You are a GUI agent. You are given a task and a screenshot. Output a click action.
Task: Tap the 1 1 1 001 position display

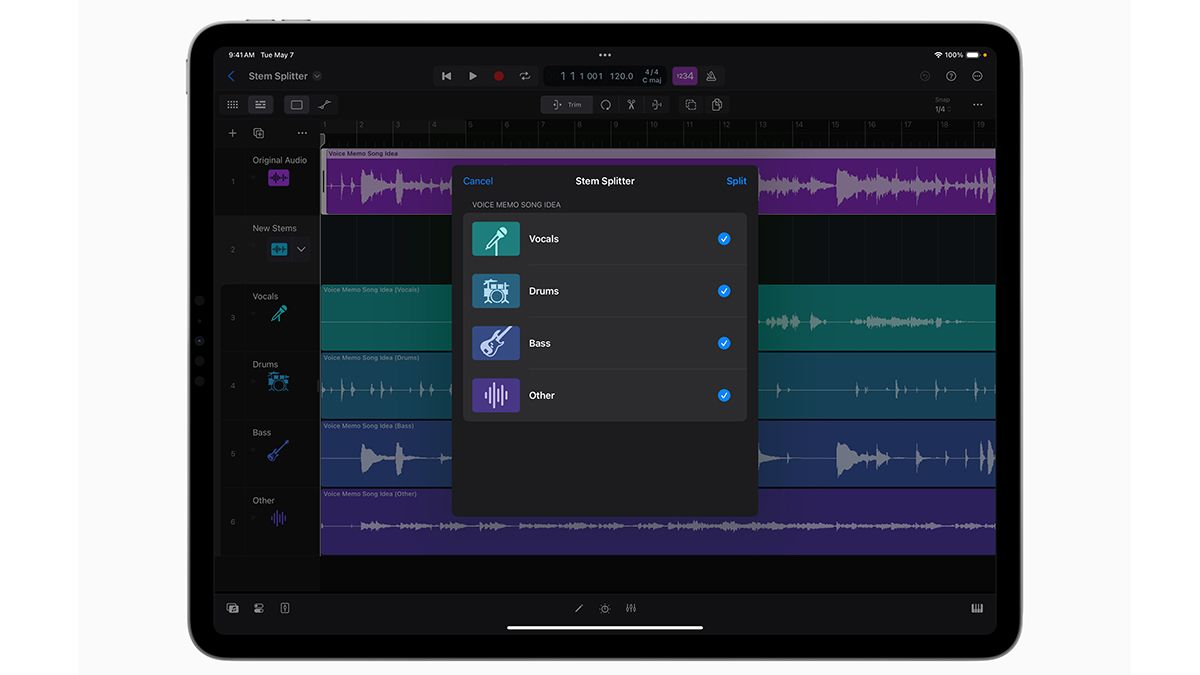coord(581,76)
